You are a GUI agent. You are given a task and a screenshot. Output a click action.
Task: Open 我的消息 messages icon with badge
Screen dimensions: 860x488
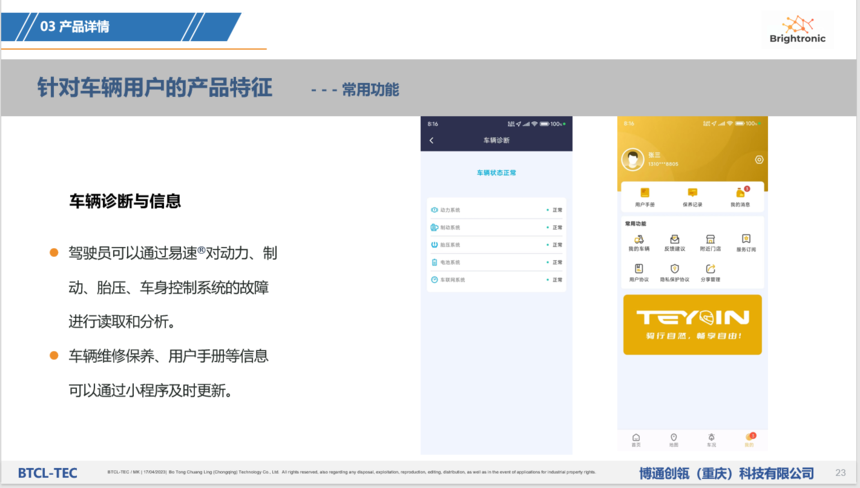tap(741, 192)
